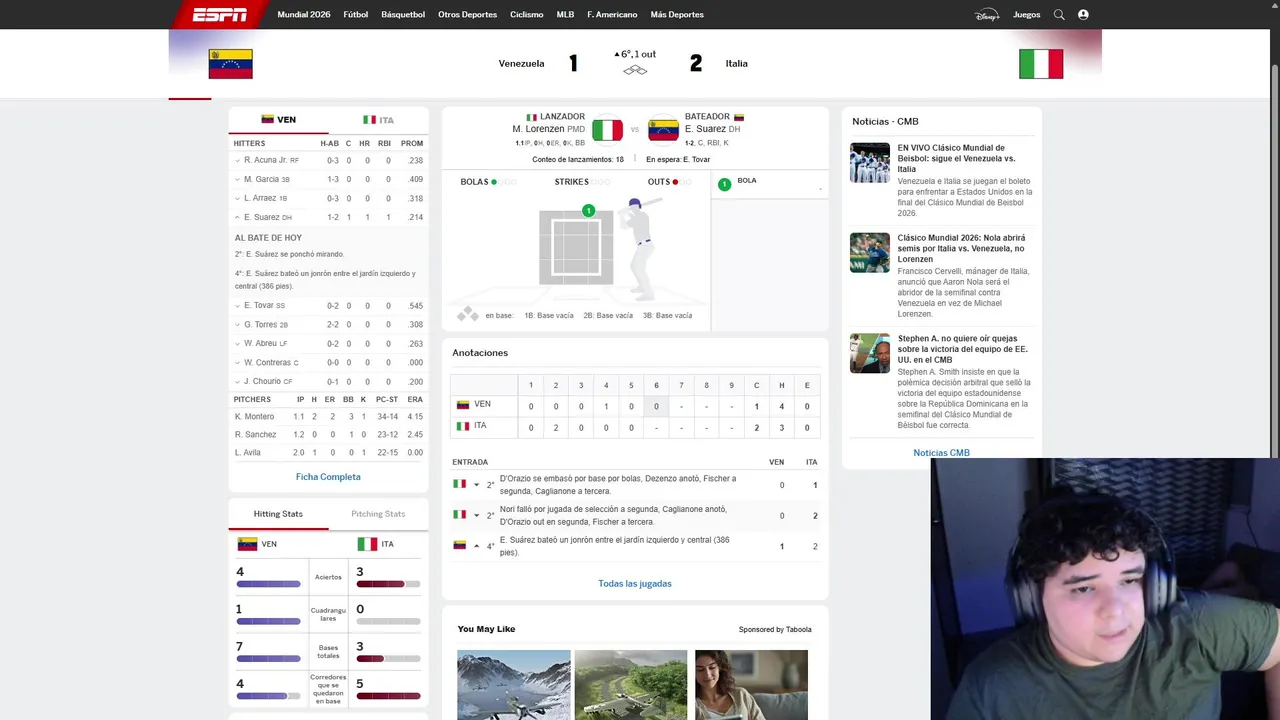1280x720 pixels.
Task: Click the green pitch marker in strike zone
Action: (588, 211)
